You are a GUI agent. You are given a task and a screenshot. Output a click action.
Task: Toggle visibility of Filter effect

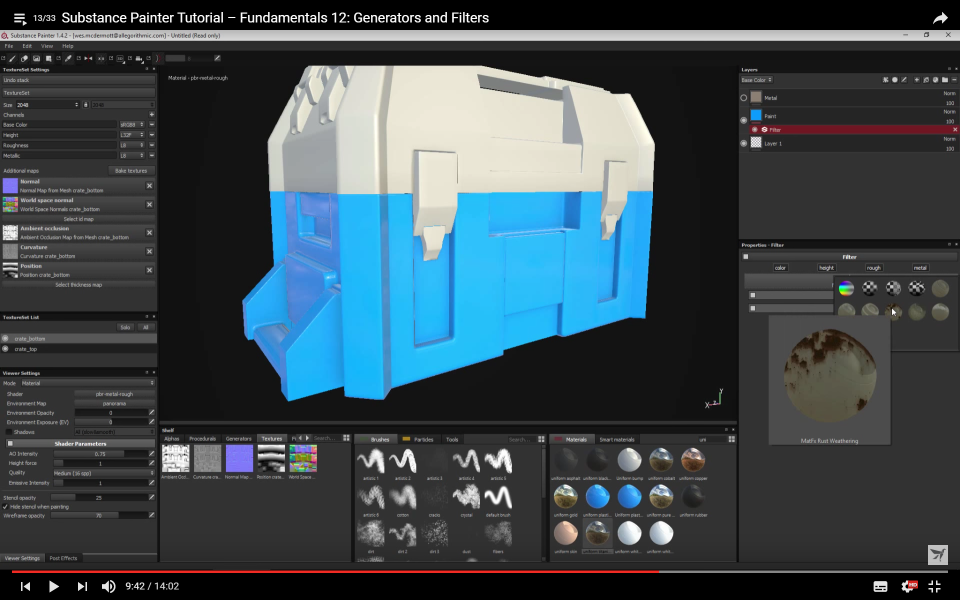pyautogui.click(x=754, y=130)
